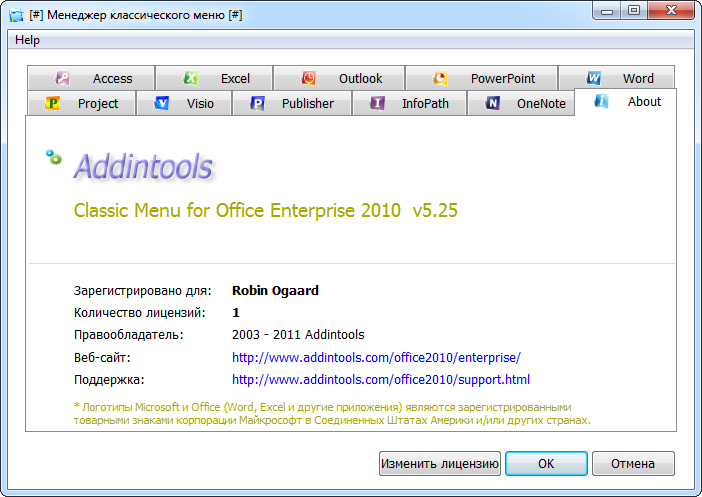Select the About tab label
Screen dimensions: 702x497
pyautogui.click(x=644, y=102)
